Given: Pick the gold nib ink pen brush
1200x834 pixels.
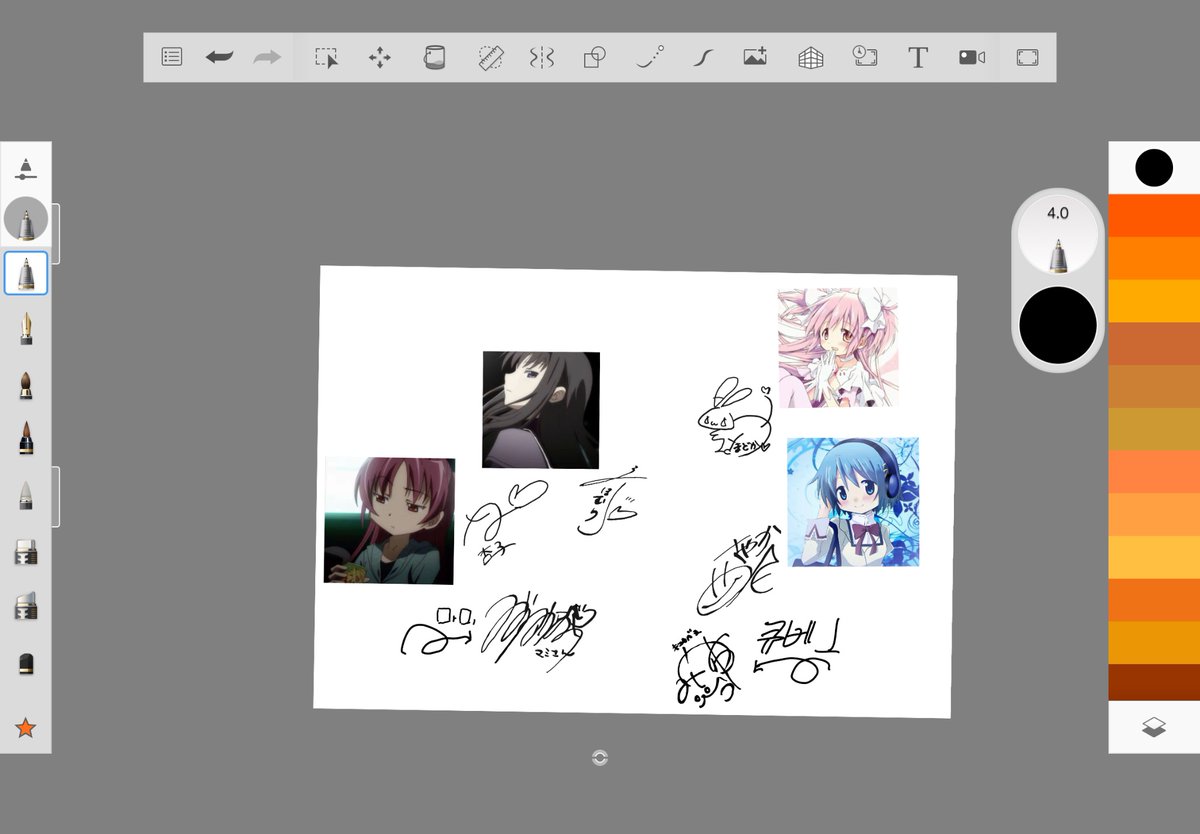Looking at the screenshot, I should coord(26,328).
